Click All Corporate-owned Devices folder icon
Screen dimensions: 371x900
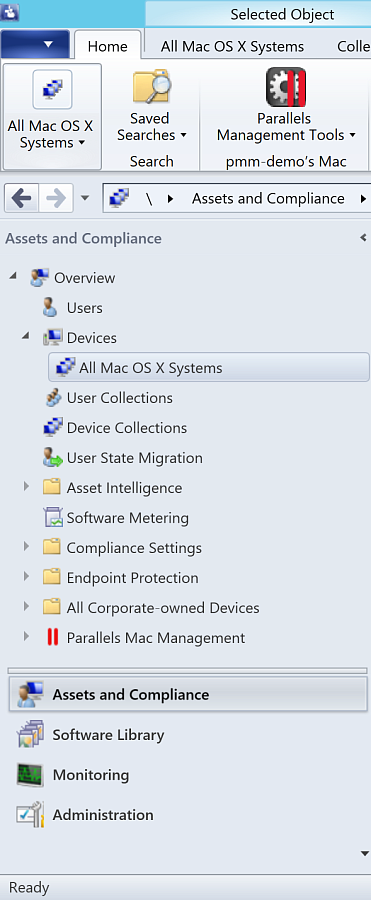coord(52,607)
